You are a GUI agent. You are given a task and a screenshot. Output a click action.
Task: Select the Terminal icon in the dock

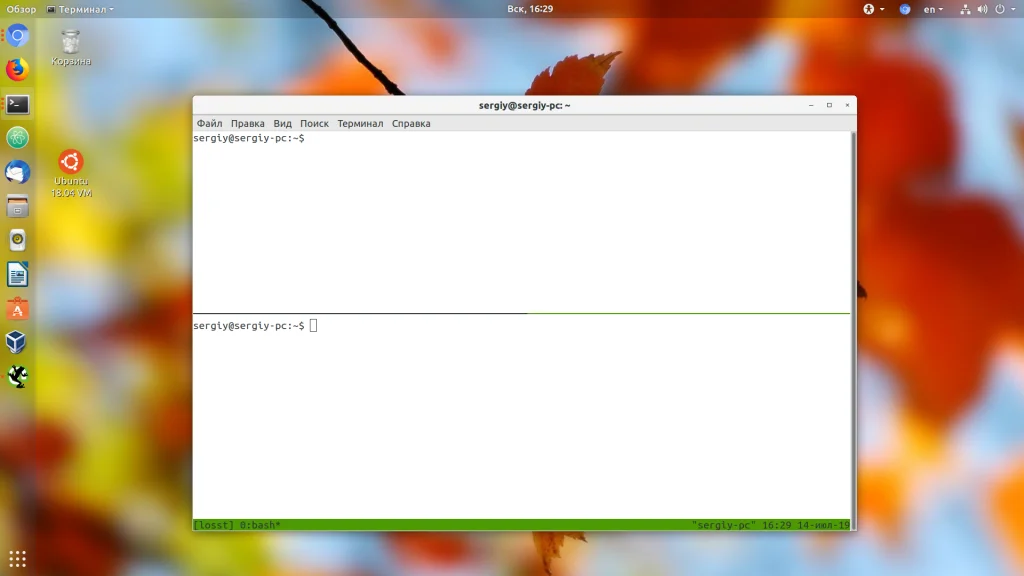[18, 104]
